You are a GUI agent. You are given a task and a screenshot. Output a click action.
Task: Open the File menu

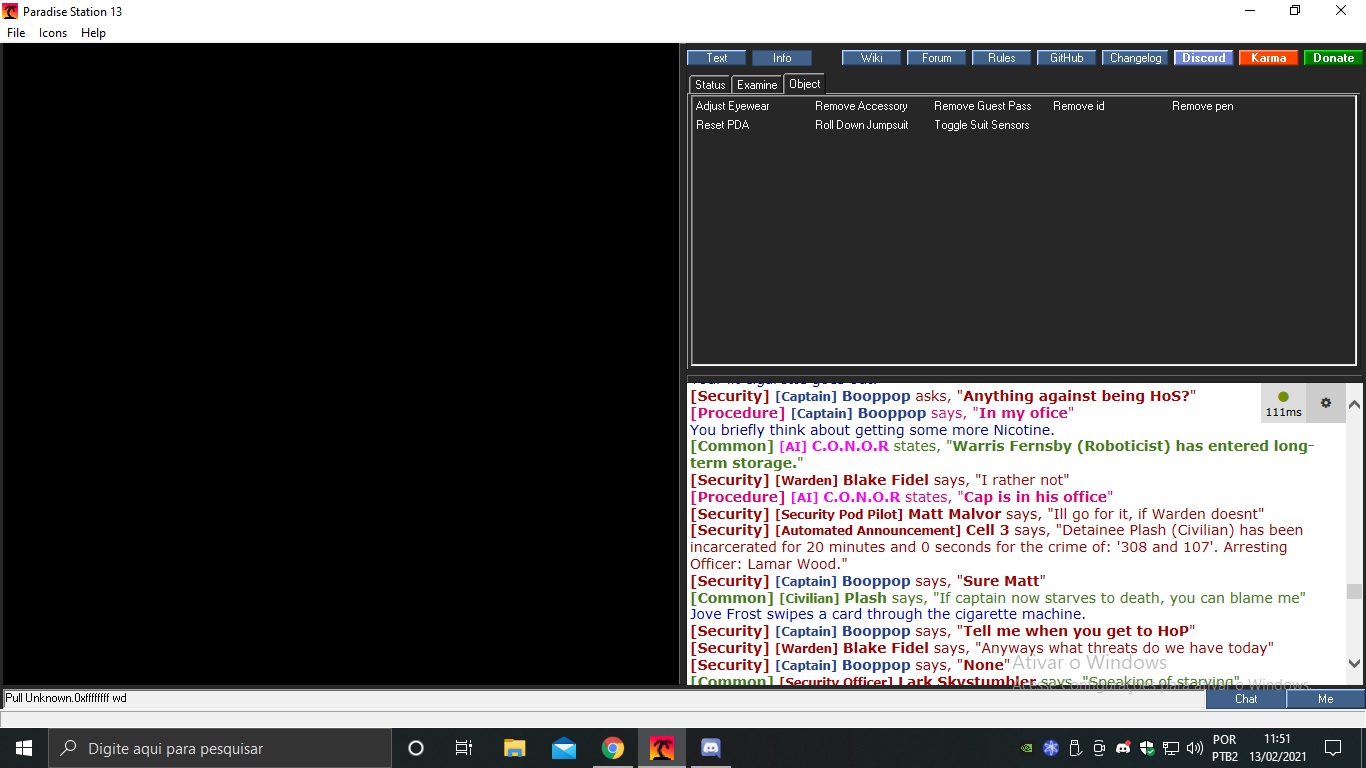16,33
